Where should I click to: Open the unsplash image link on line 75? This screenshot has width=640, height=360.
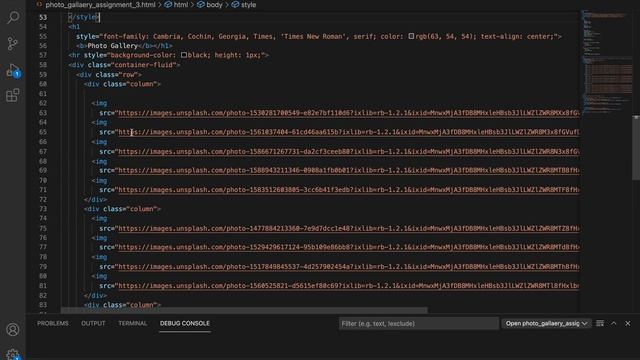click(x=348, y=229)
